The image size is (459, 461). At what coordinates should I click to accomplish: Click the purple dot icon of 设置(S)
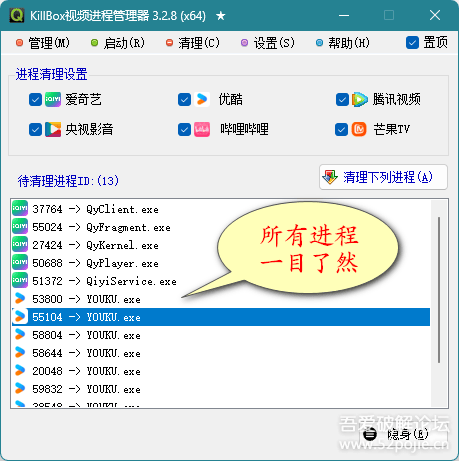(x=245, y=43)
